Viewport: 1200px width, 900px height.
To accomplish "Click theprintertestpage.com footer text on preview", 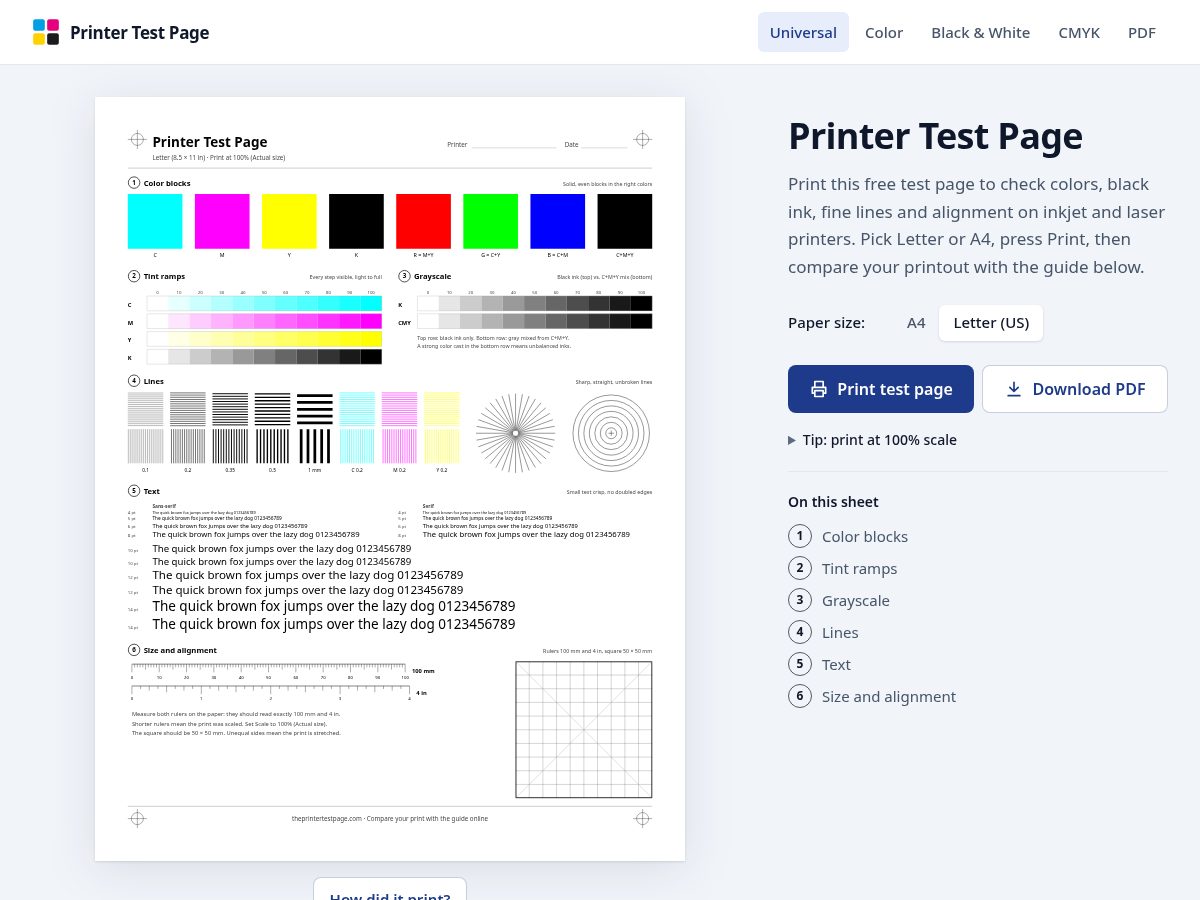I will 390,818.
